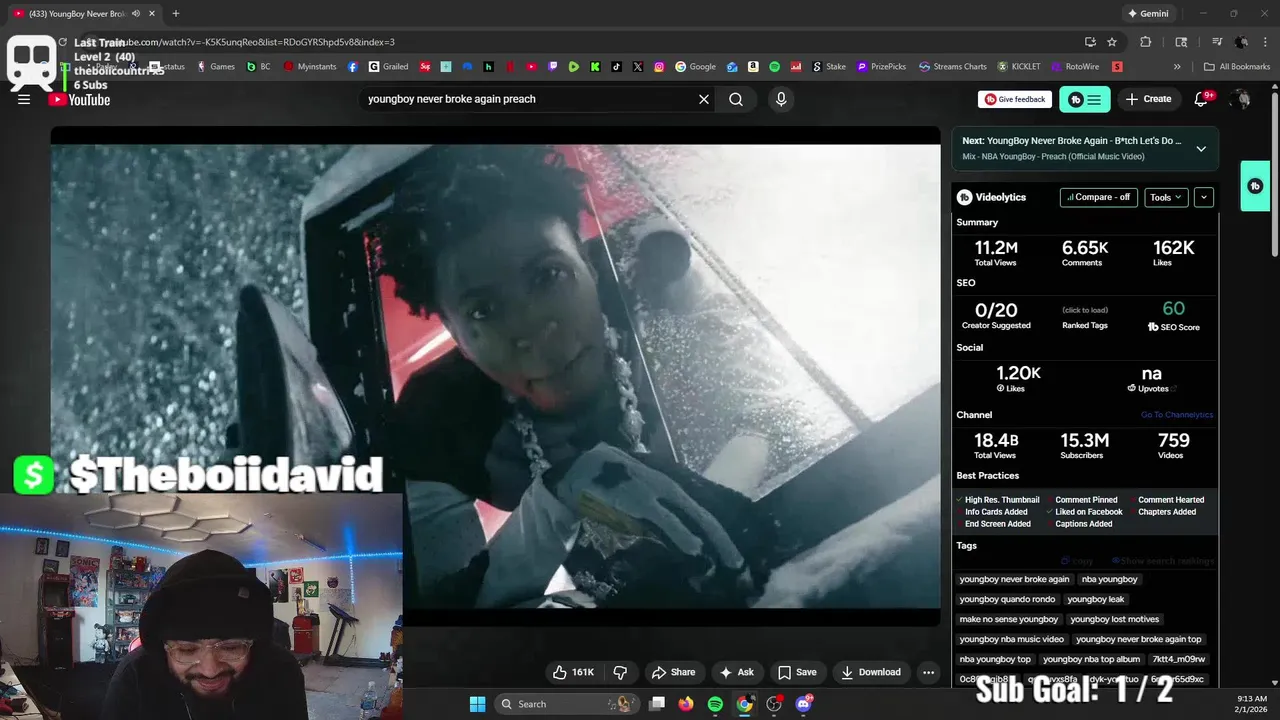
Task: Open the Grailed bookmark
Action: [x=388, y=67]
